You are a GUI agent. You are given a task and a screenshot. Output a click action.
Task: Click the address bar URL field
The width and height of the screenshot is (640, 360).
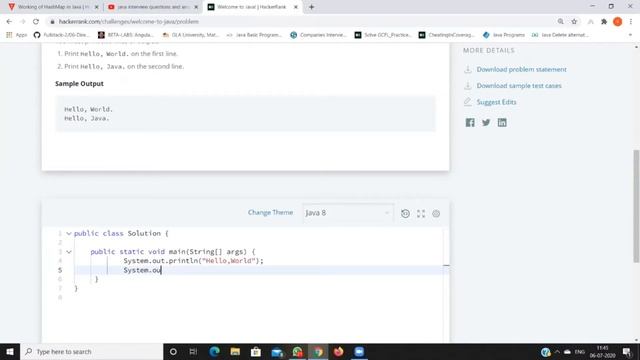coord(302,22)
